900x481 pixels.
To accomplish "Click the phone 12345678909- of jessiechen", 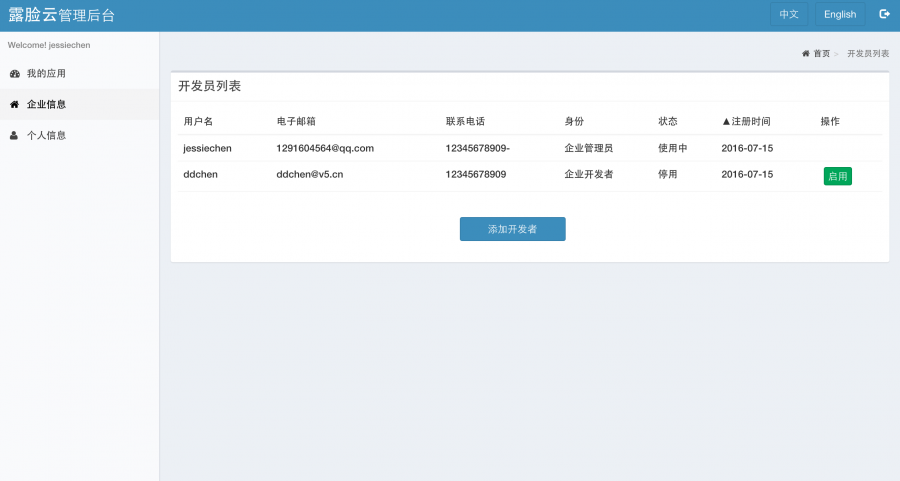I will click(478, 148).
